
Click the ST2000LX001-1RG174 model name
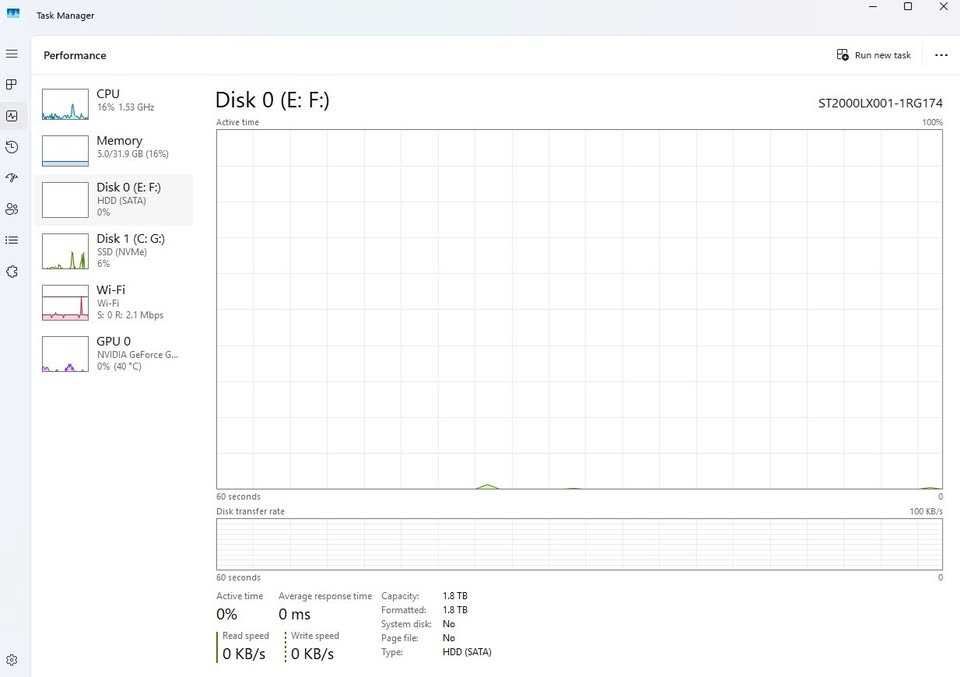tap(880, 103)
